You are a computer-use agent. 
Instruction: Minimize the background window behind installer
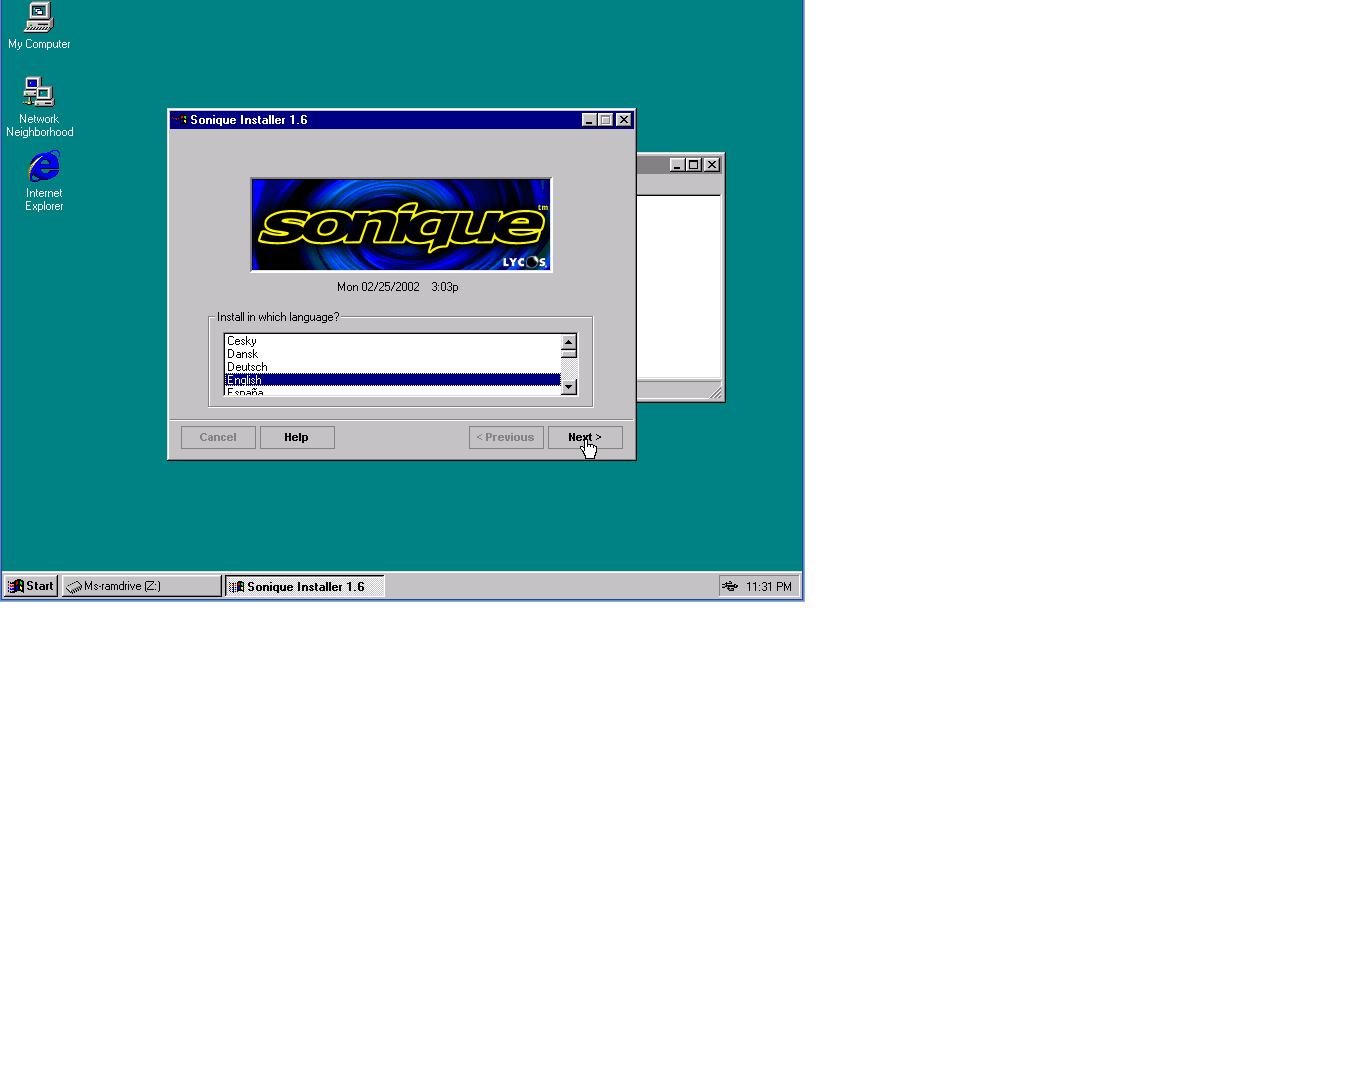pos(677,165)
